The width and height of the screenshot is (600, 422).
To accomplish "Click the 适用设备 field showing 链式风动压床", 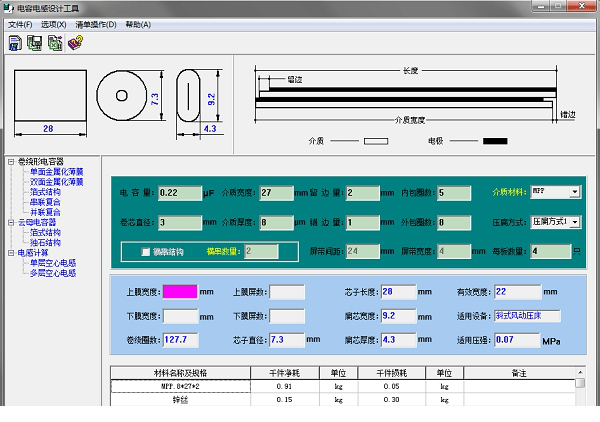I will coord(527,316).
